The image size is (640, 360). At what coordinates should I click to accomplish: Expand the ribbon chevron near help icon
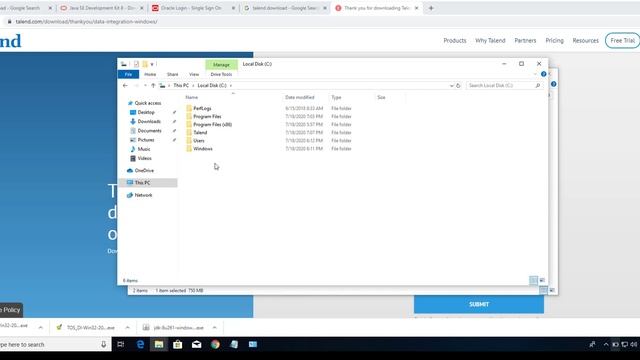click(x=535, y=74)
